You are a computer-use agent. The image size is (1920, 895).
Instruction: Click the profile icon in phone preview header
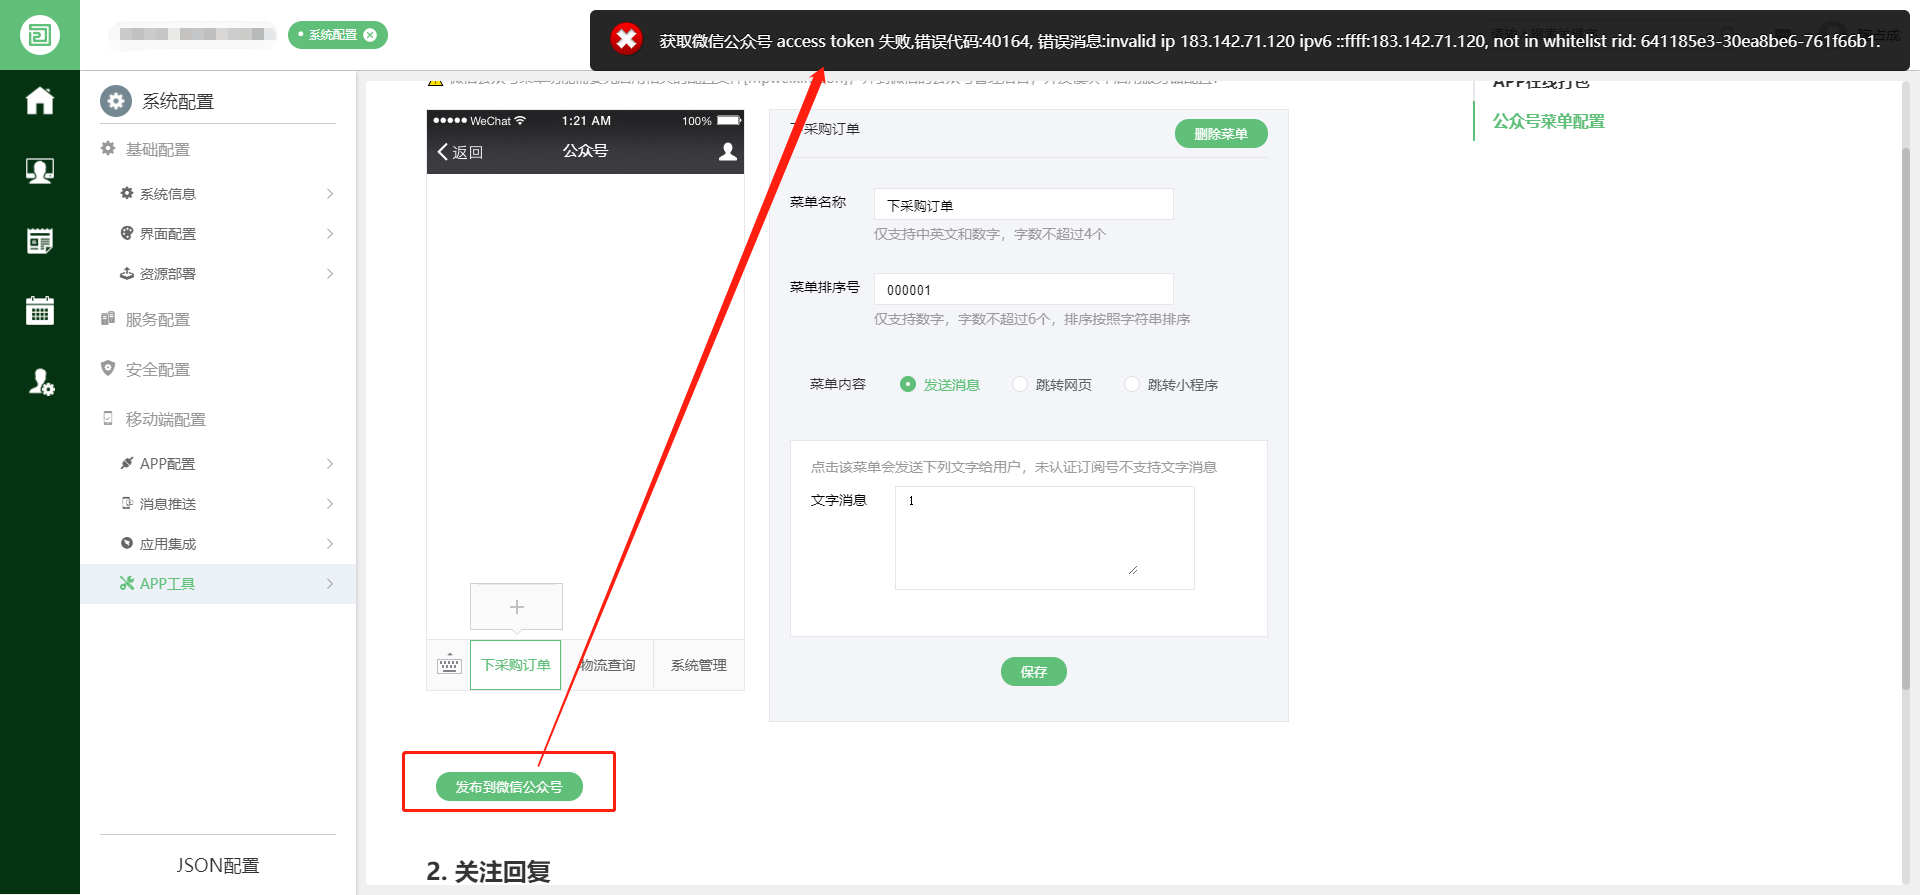pyautogui.click(x=728, y=151)
